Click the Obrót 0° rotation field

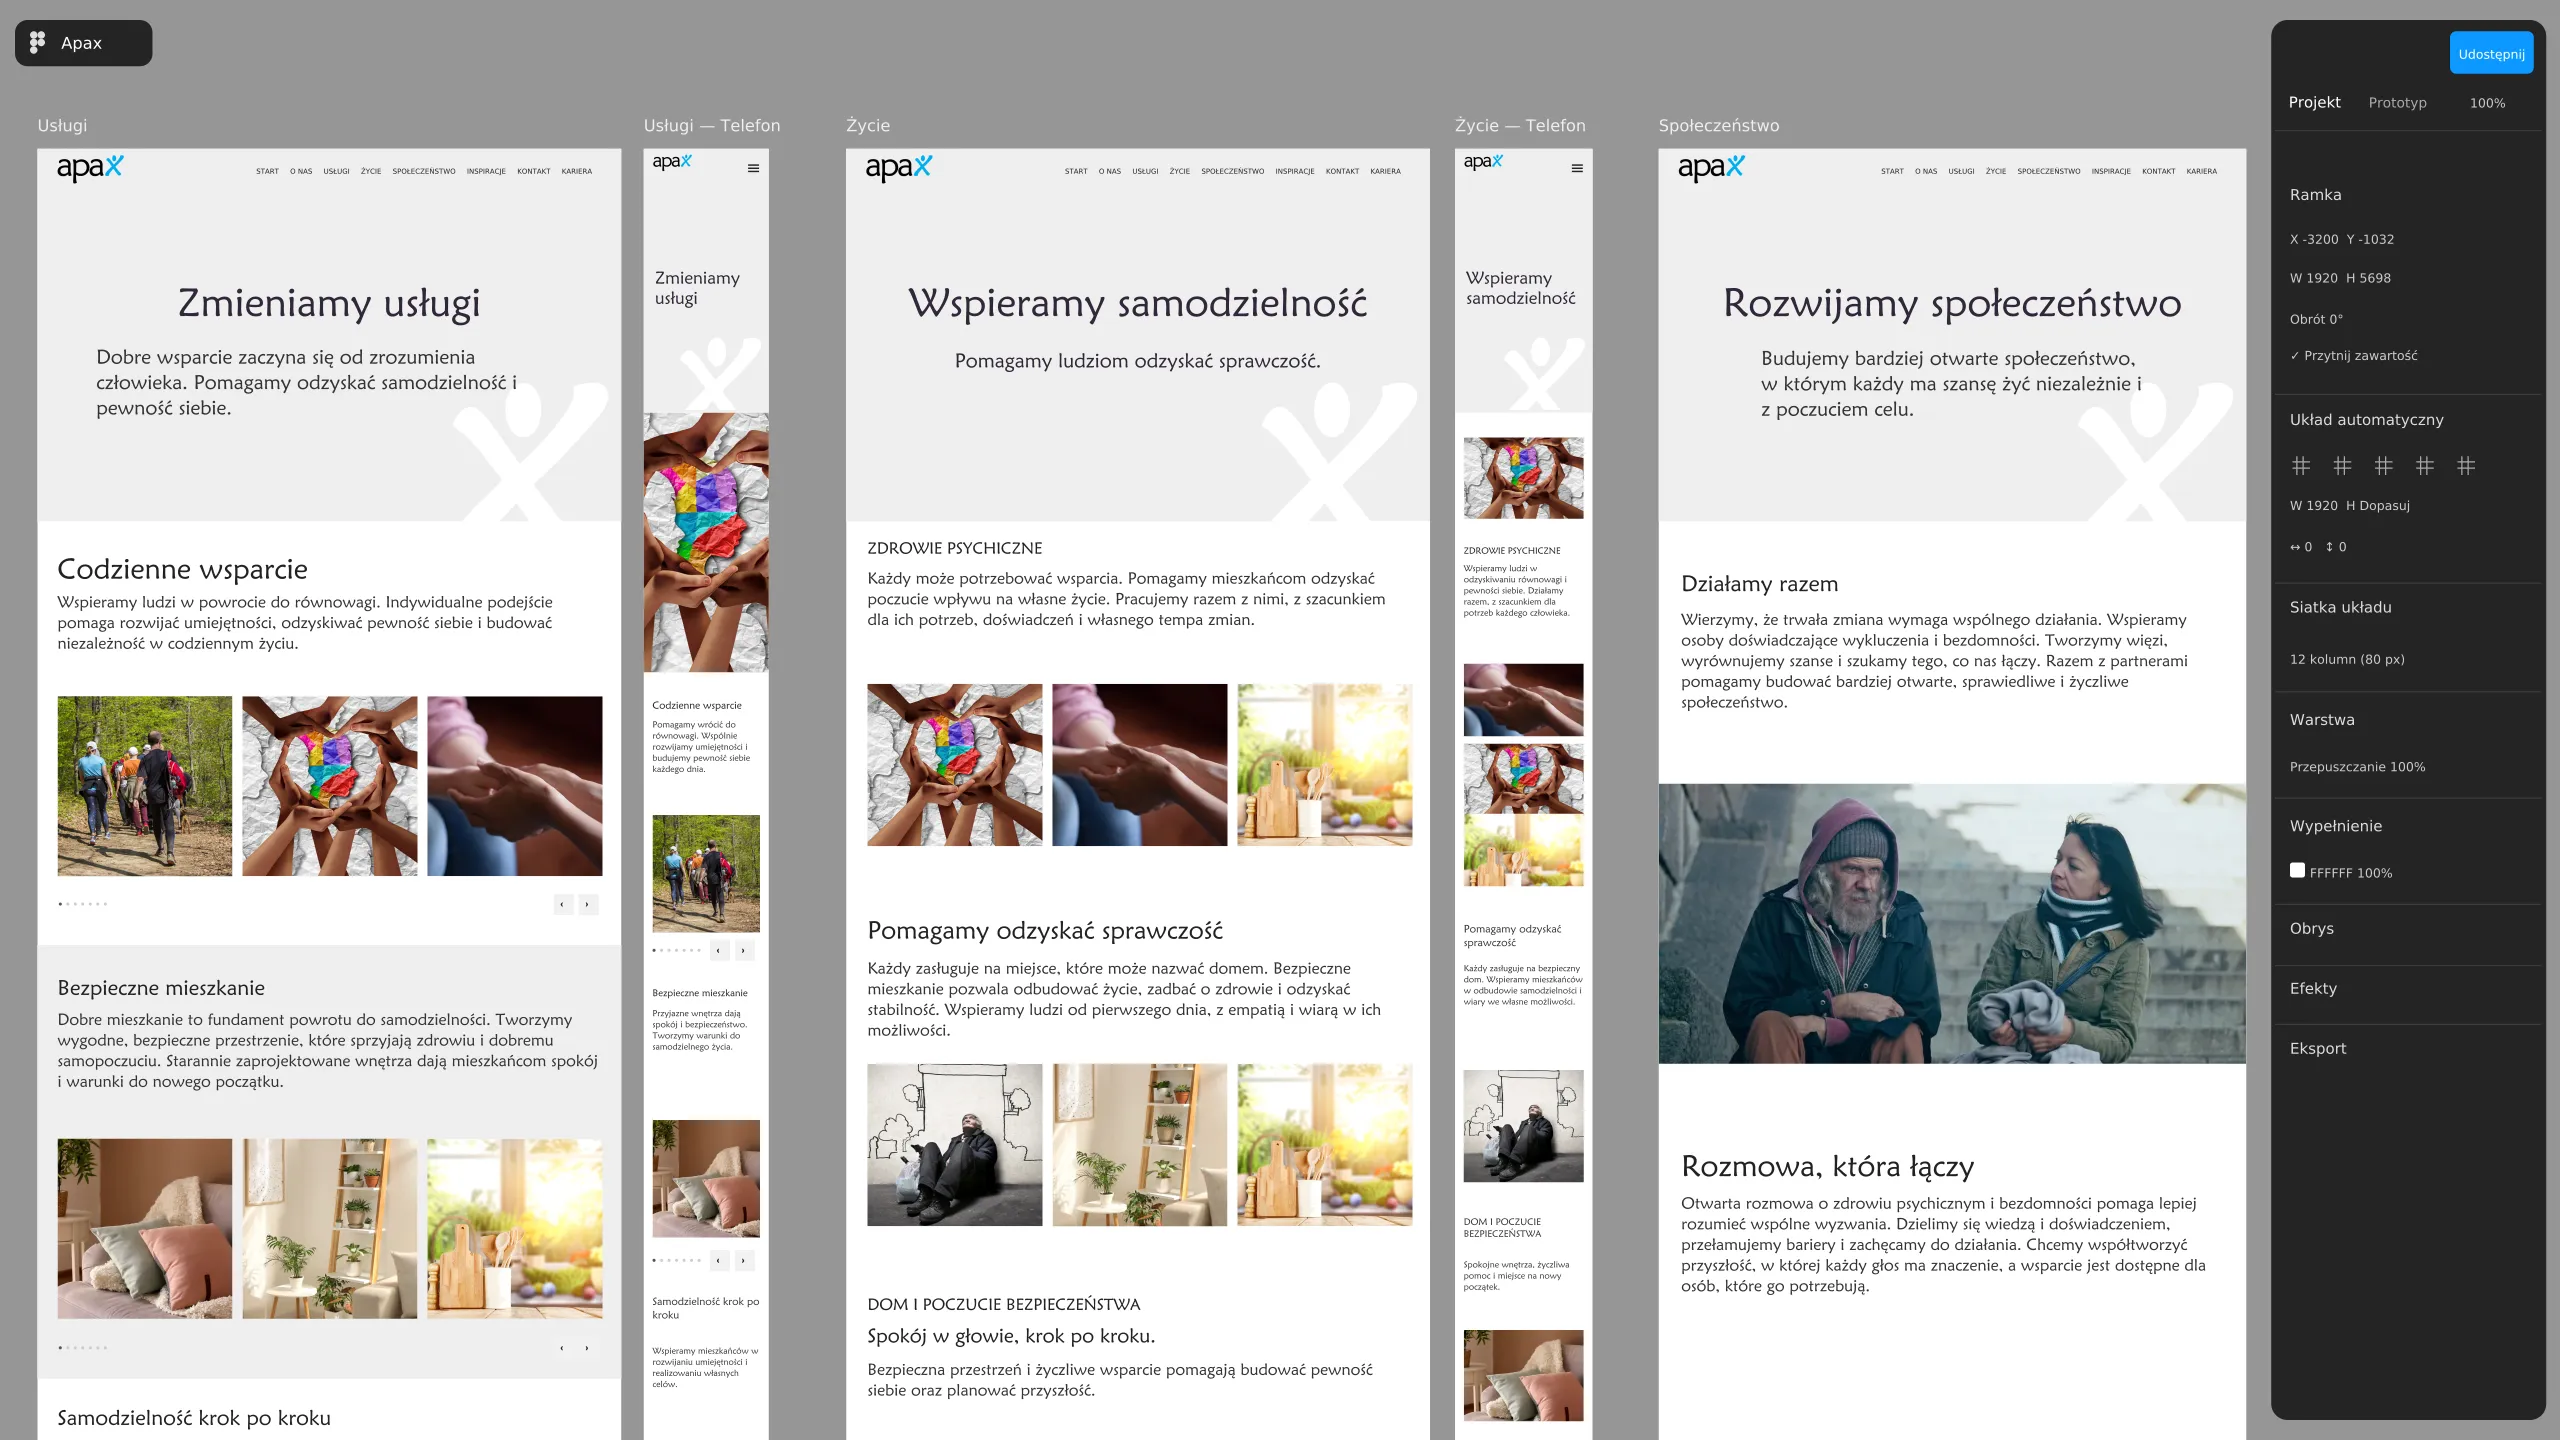[2316, 320]
